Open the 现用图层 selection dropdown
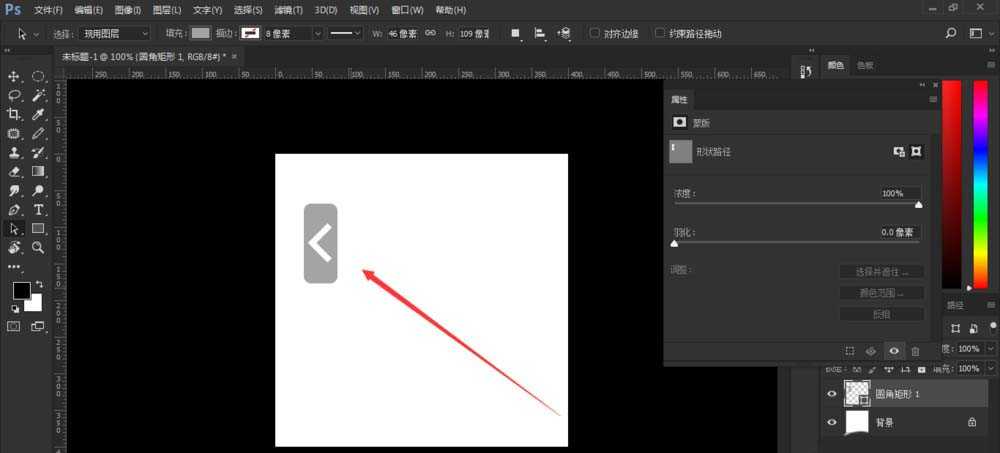This screenshot has width=1000, height=453. coord(115,33)
